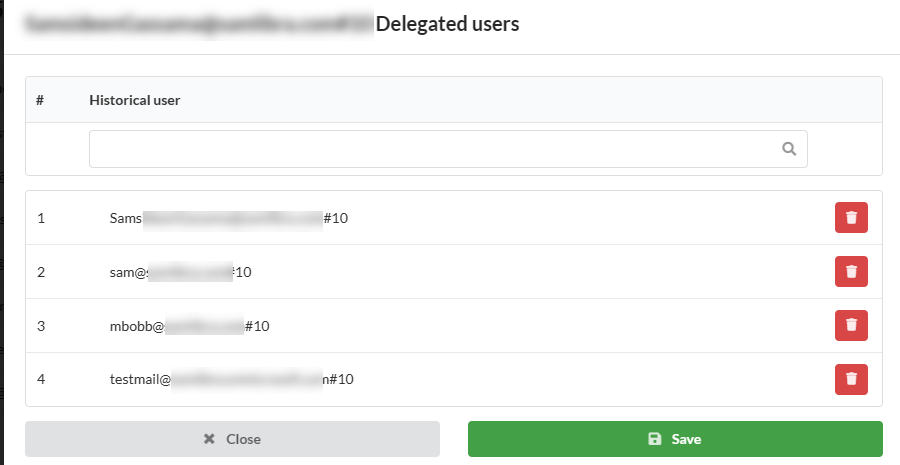
Task: Click row number 1 in the list
Action: (x=41, y=218)
